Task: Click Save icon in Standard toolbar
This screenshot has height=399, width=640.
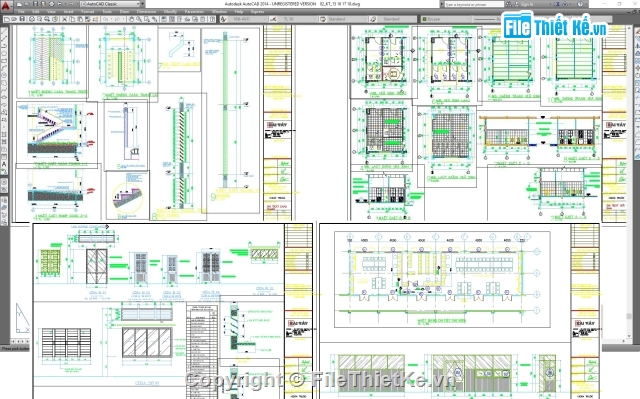Action: click(22, 19)
